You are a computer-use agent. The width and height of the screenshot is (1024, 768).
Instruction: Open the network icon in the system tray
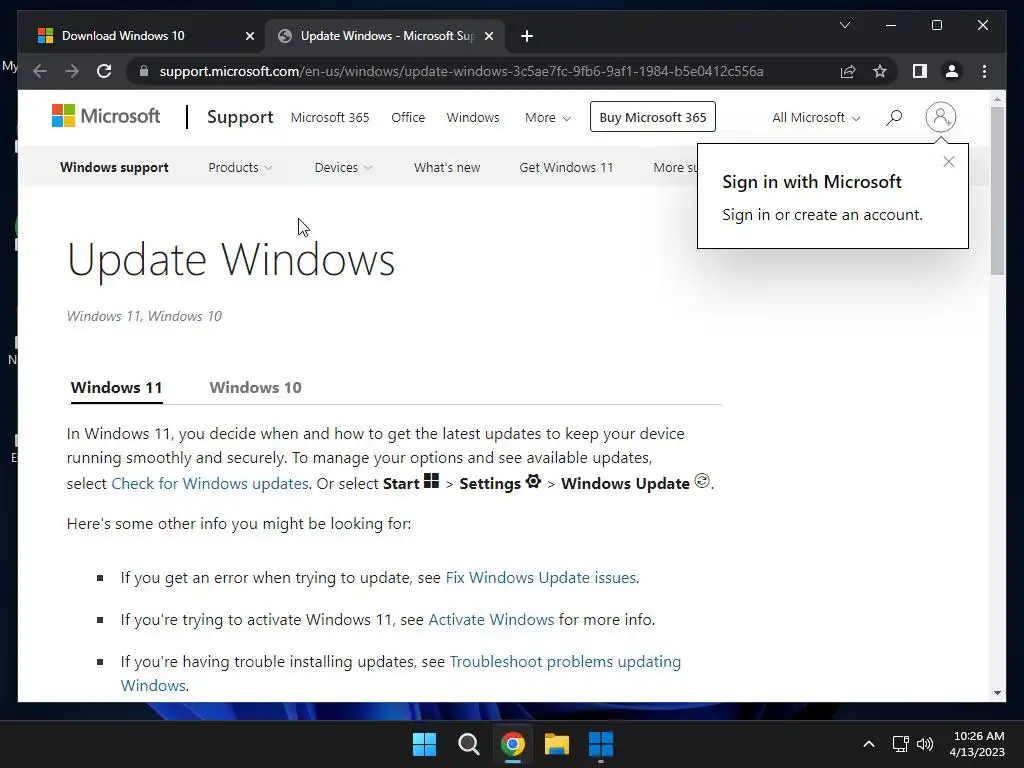click(x=901, y=744)
